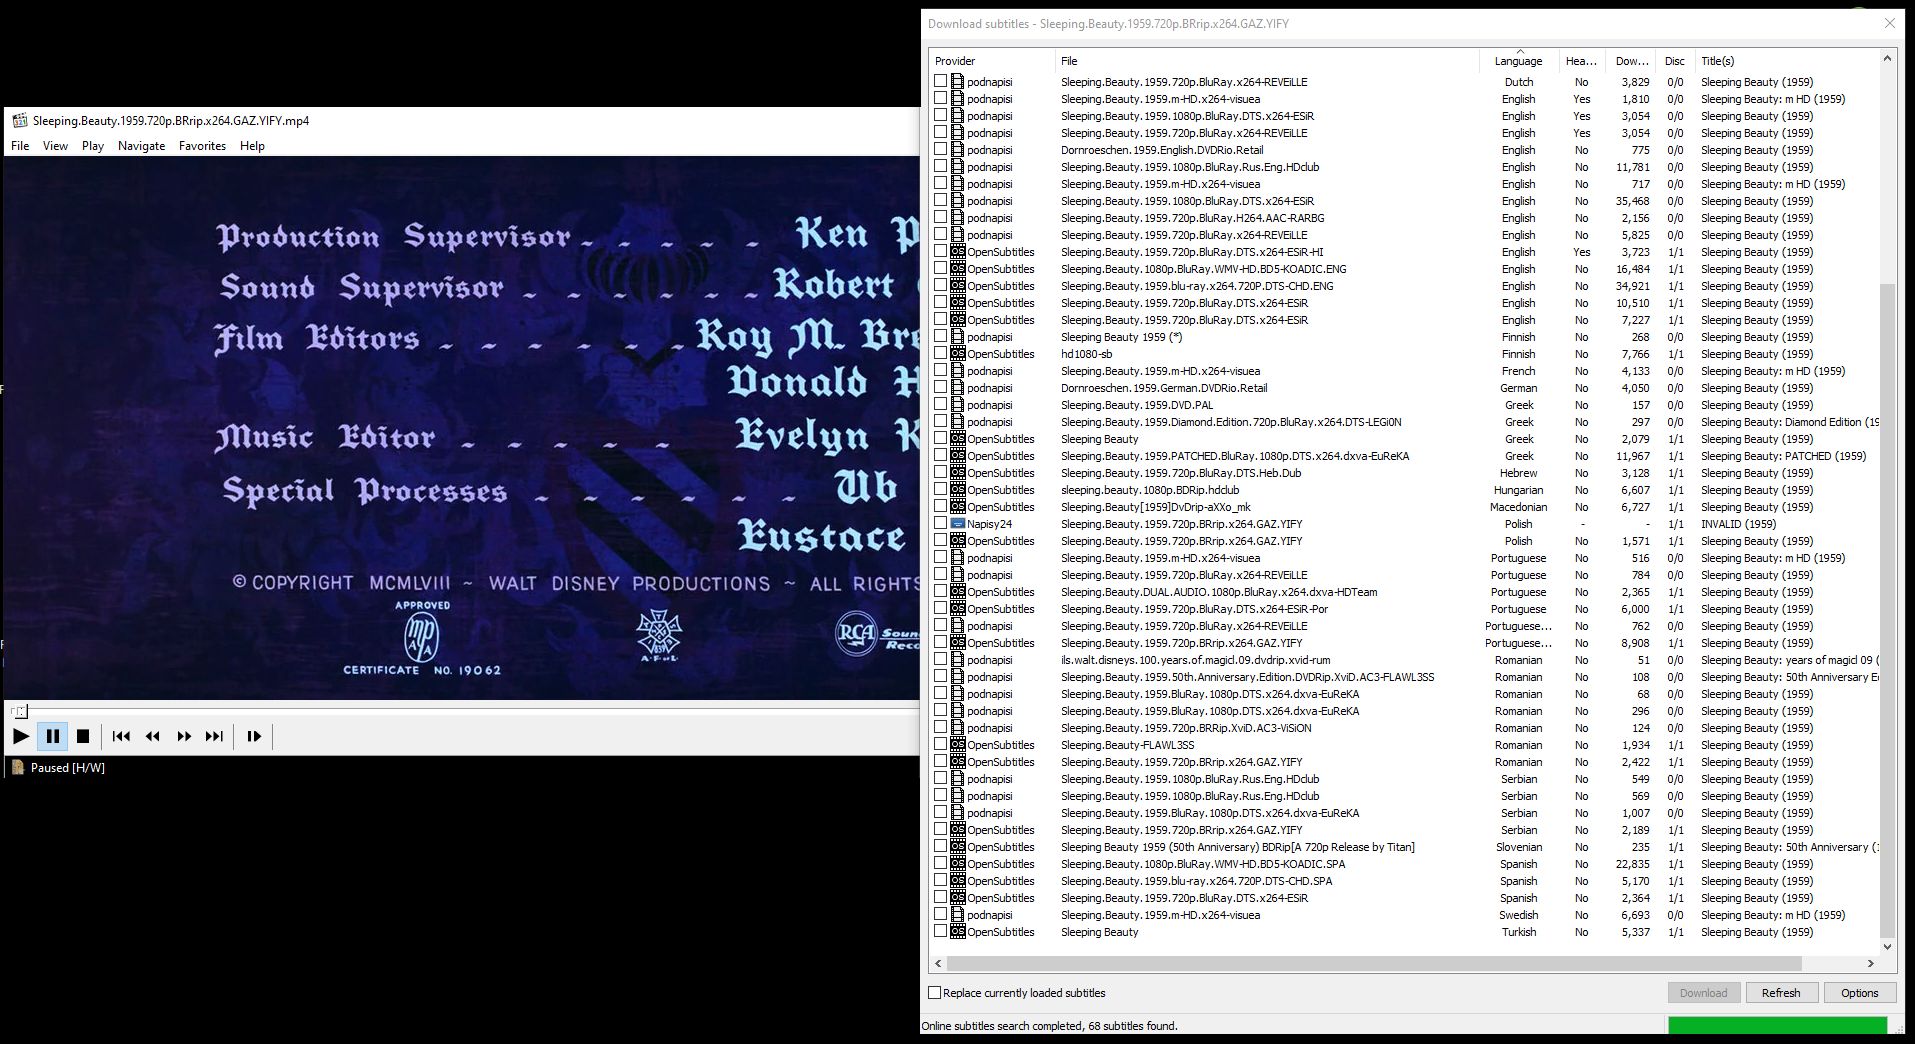
Task: Stop playback with the Stop button
Action: [x=84, y=736]
